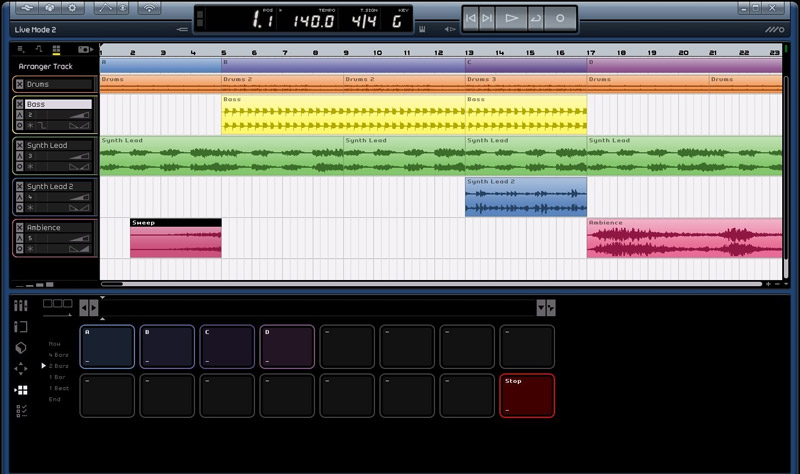Click the automation curve button in top toolbar
The height and width of the screenshot is (474, 800).
[x=105, y=8]
